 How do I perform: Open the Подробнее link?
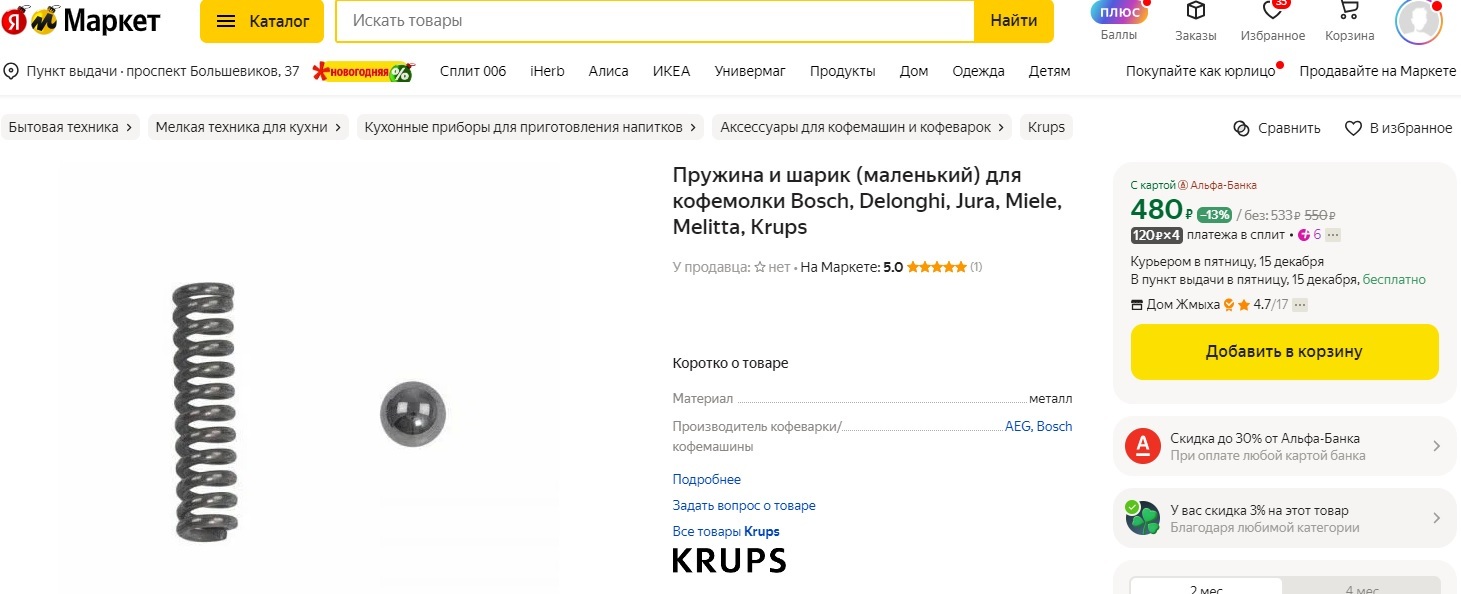tap(706, 479)
